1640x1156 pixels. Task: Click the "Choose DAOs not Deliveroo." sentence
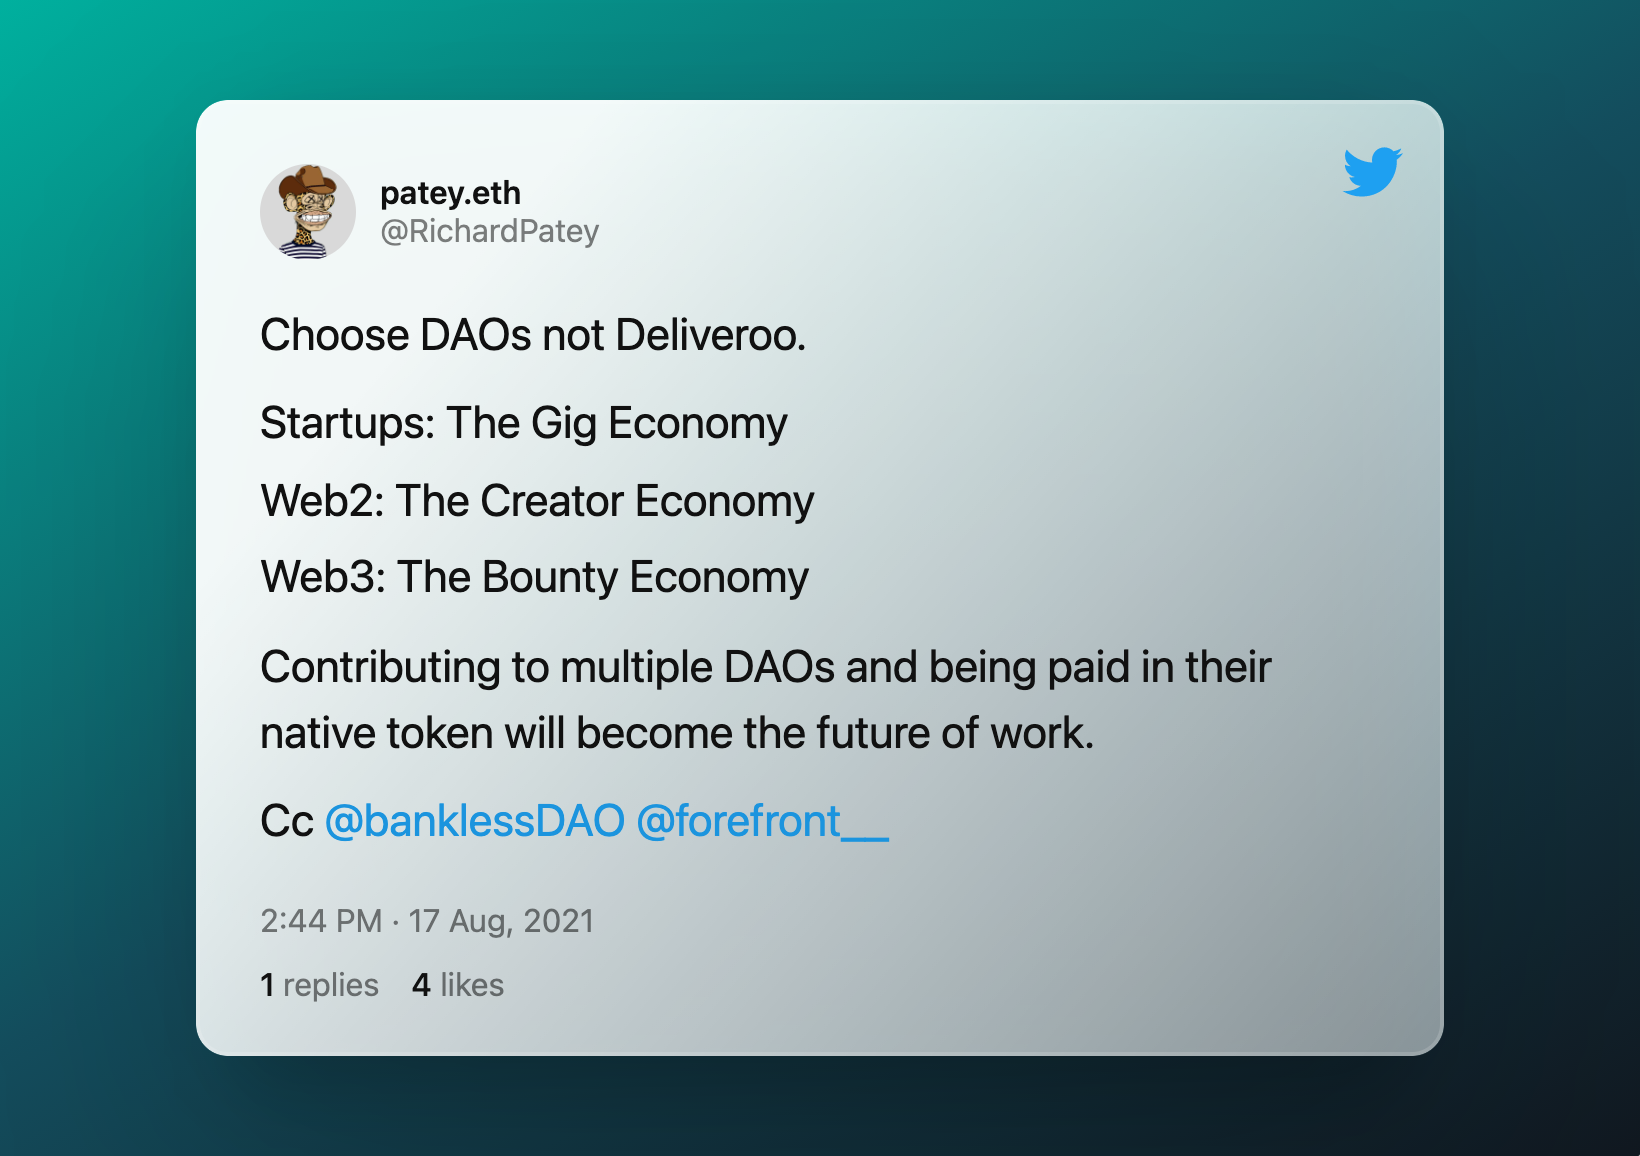[x=532, y=335]
